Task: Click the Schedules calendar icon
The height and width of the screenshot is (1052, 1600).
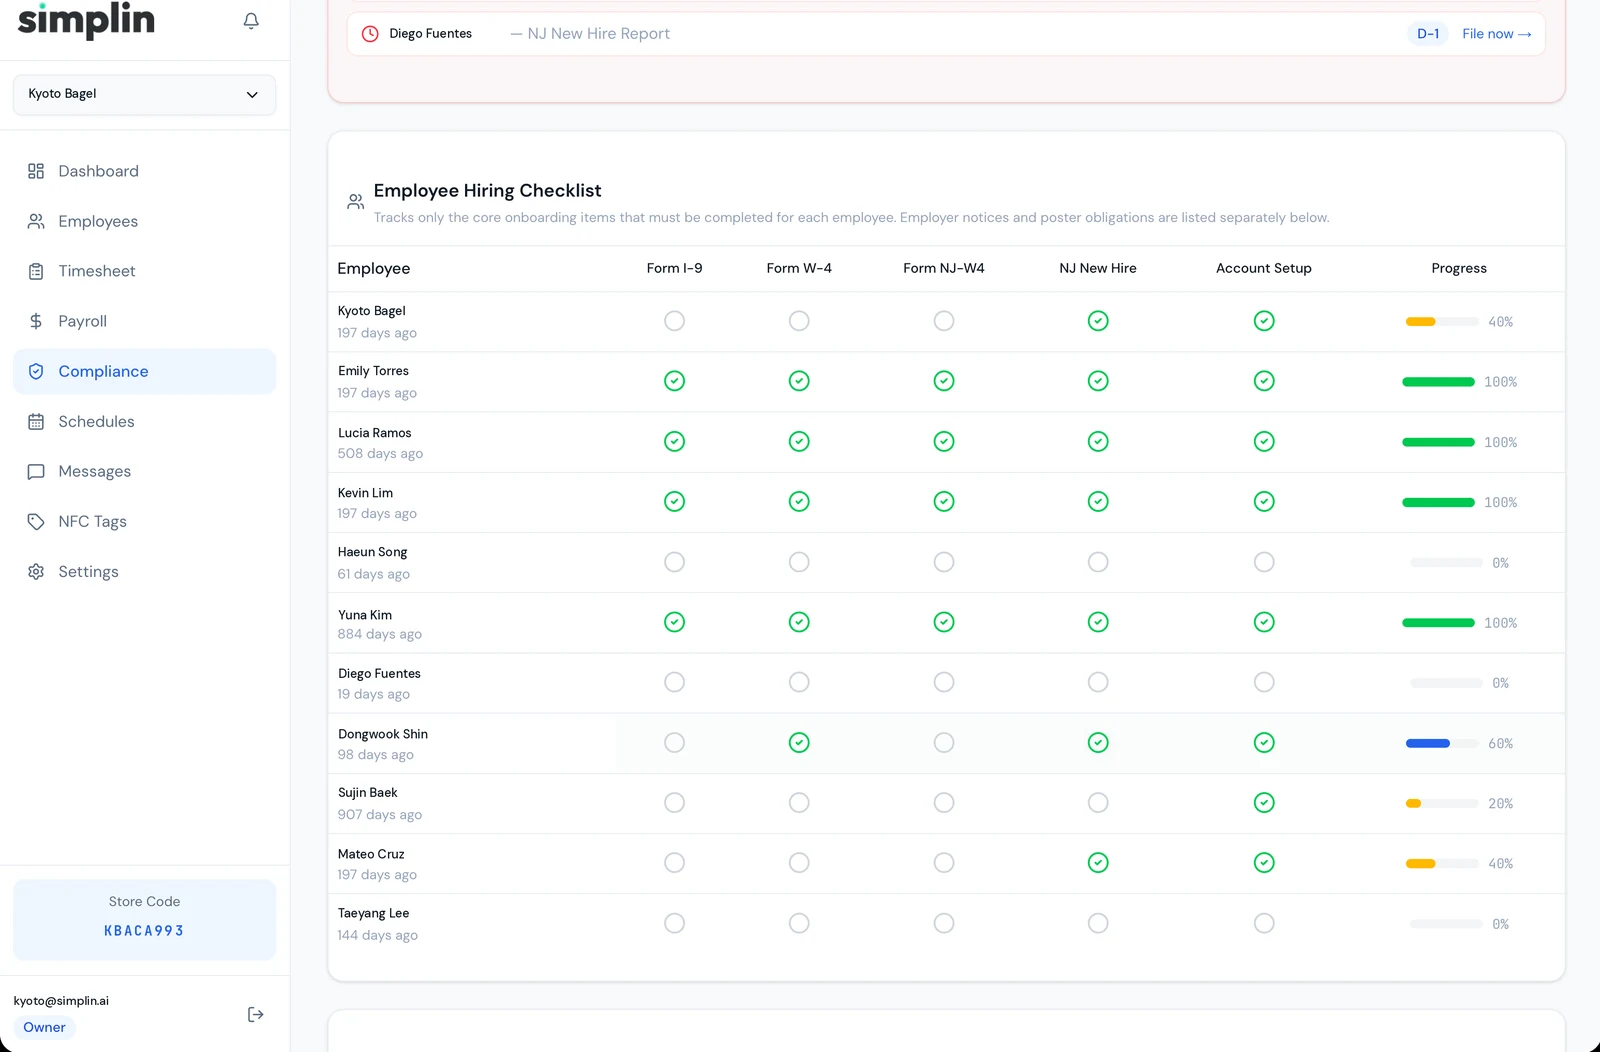Action: pyautogui.click(x=36, y=422)
